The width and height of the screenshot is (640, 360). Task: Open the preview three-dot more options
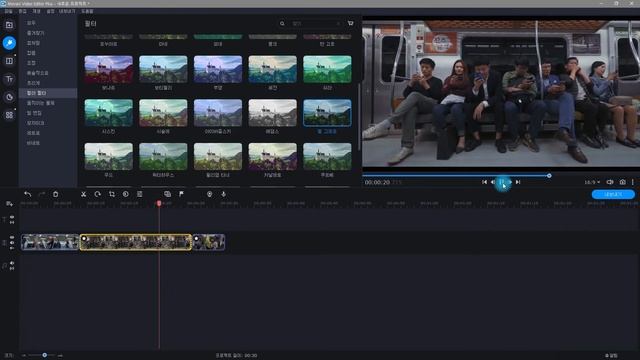(633, 182)
